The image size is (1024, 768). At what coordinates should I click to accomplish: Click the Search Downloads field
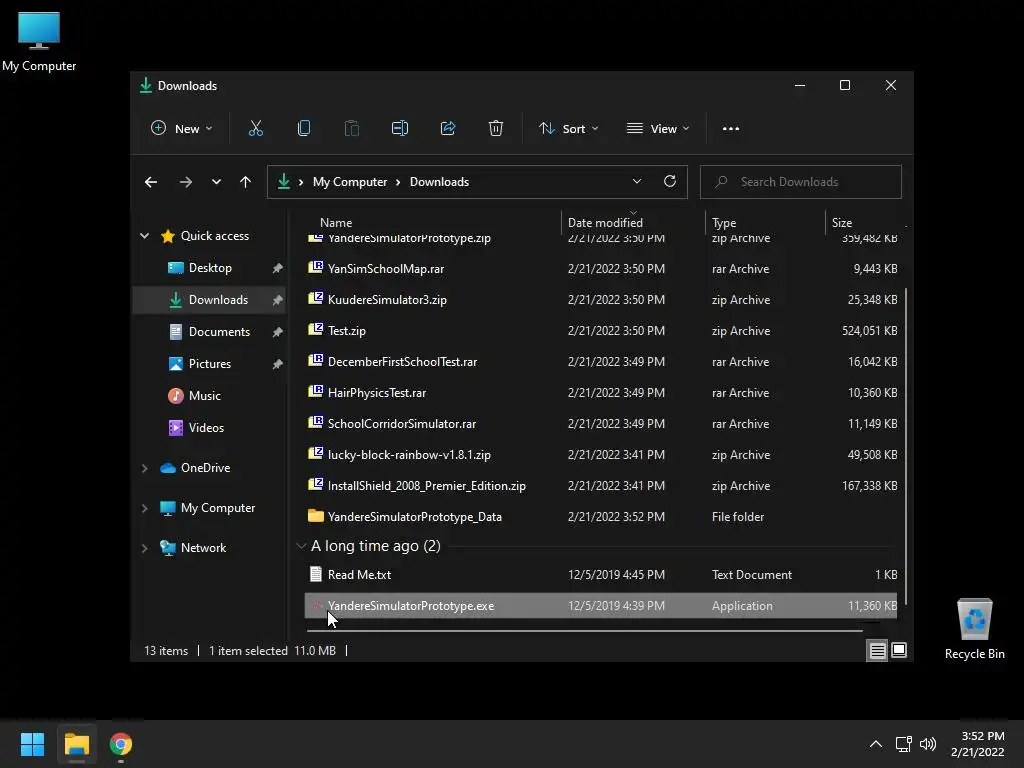[801, 182]
